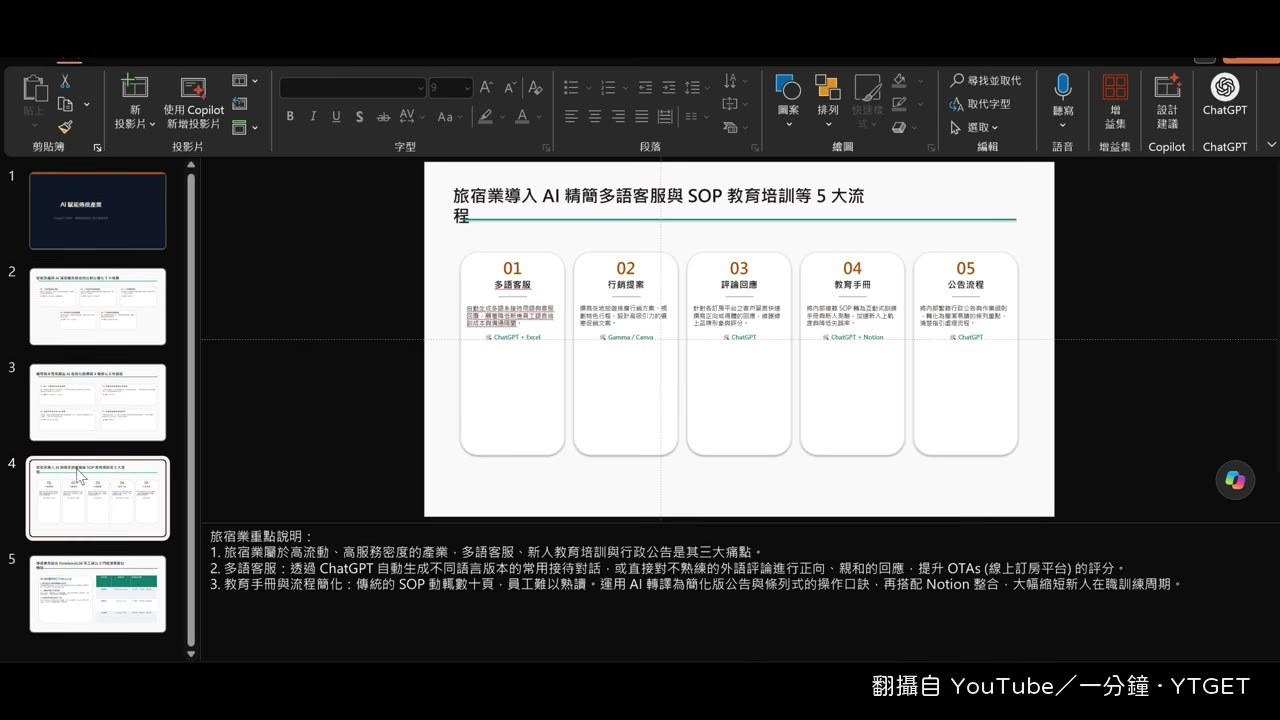Click the speaker notes area
Viewport: 1280px width, 720px height.
coord(739,590)
